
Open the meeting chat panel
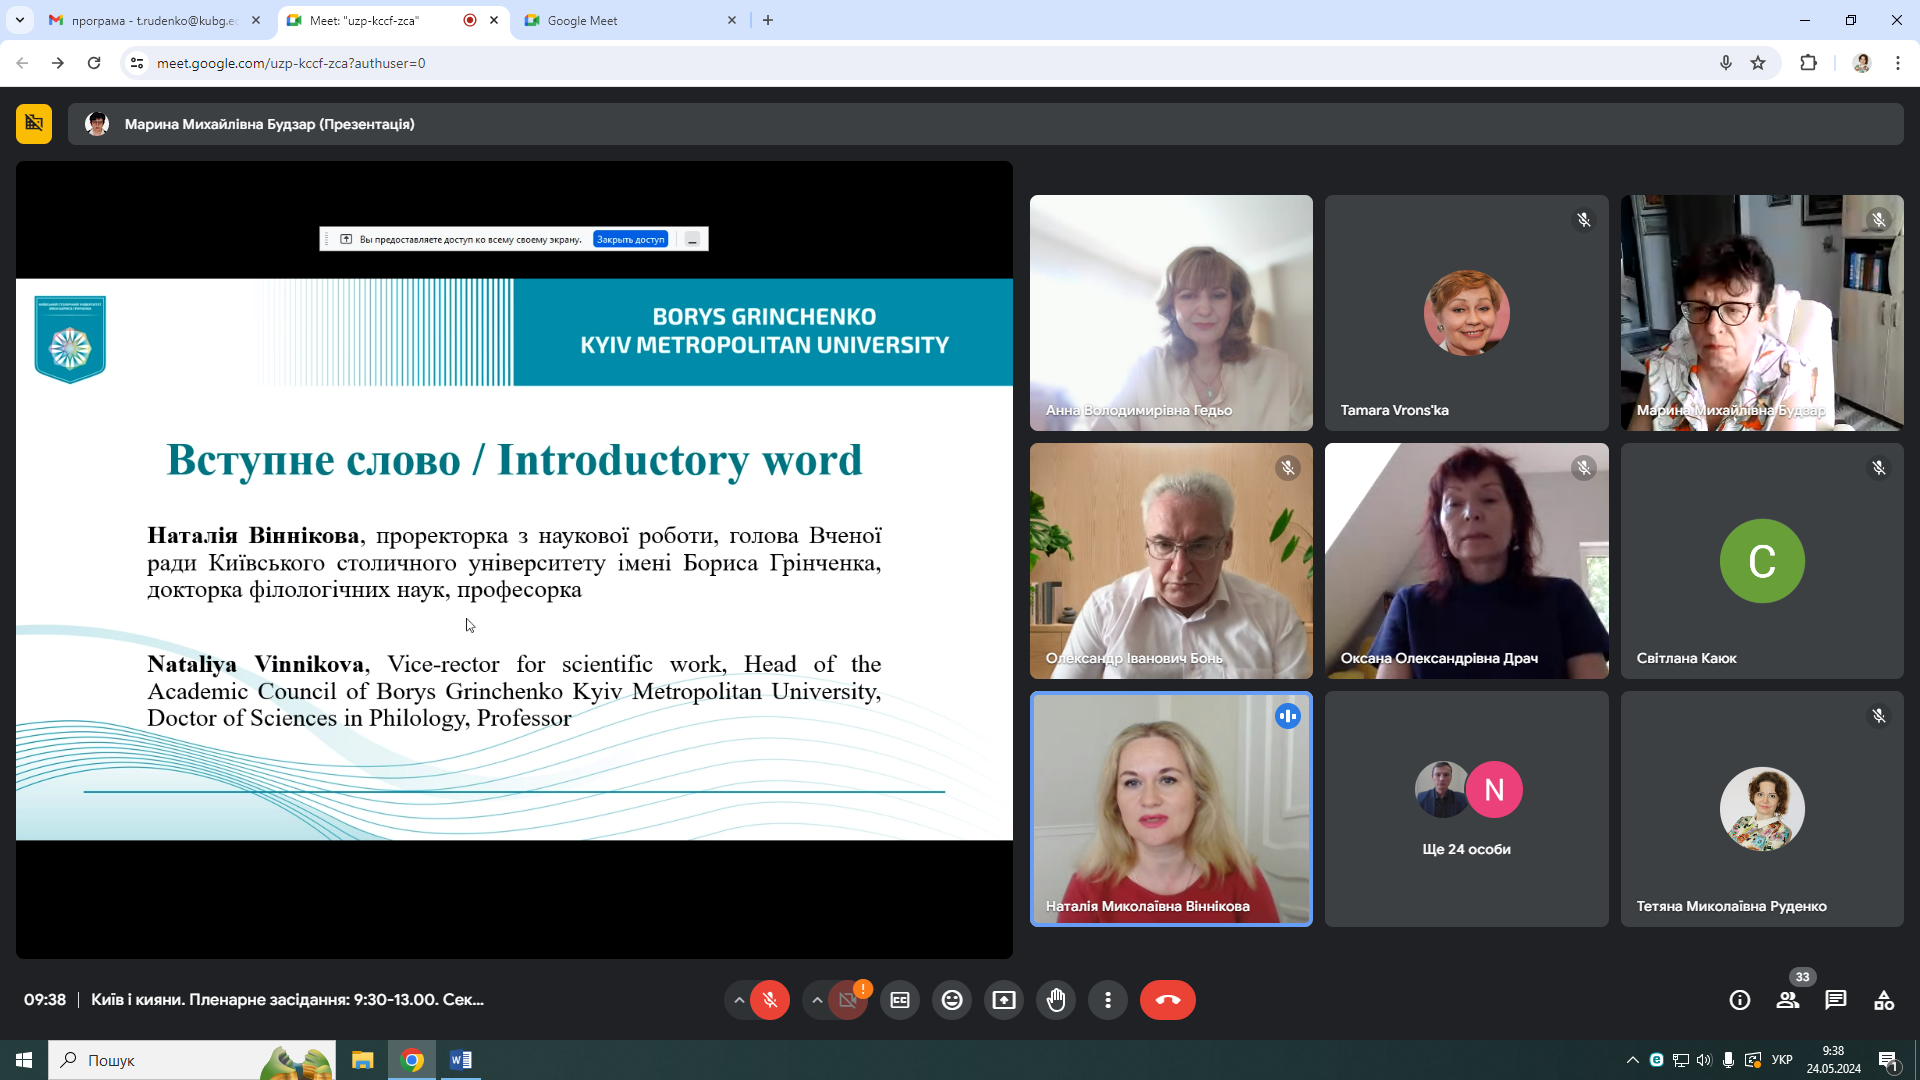click(1835, 1000)
